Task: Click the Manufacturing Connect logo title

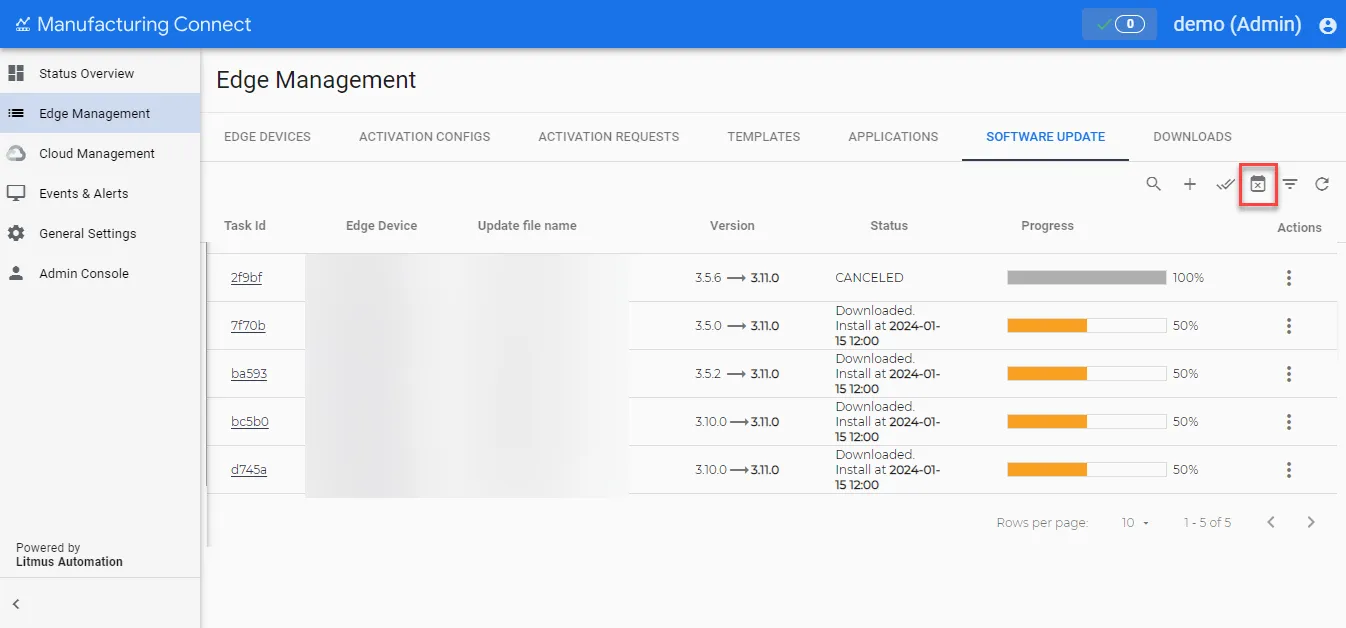Action: click(x=134, y=24)
